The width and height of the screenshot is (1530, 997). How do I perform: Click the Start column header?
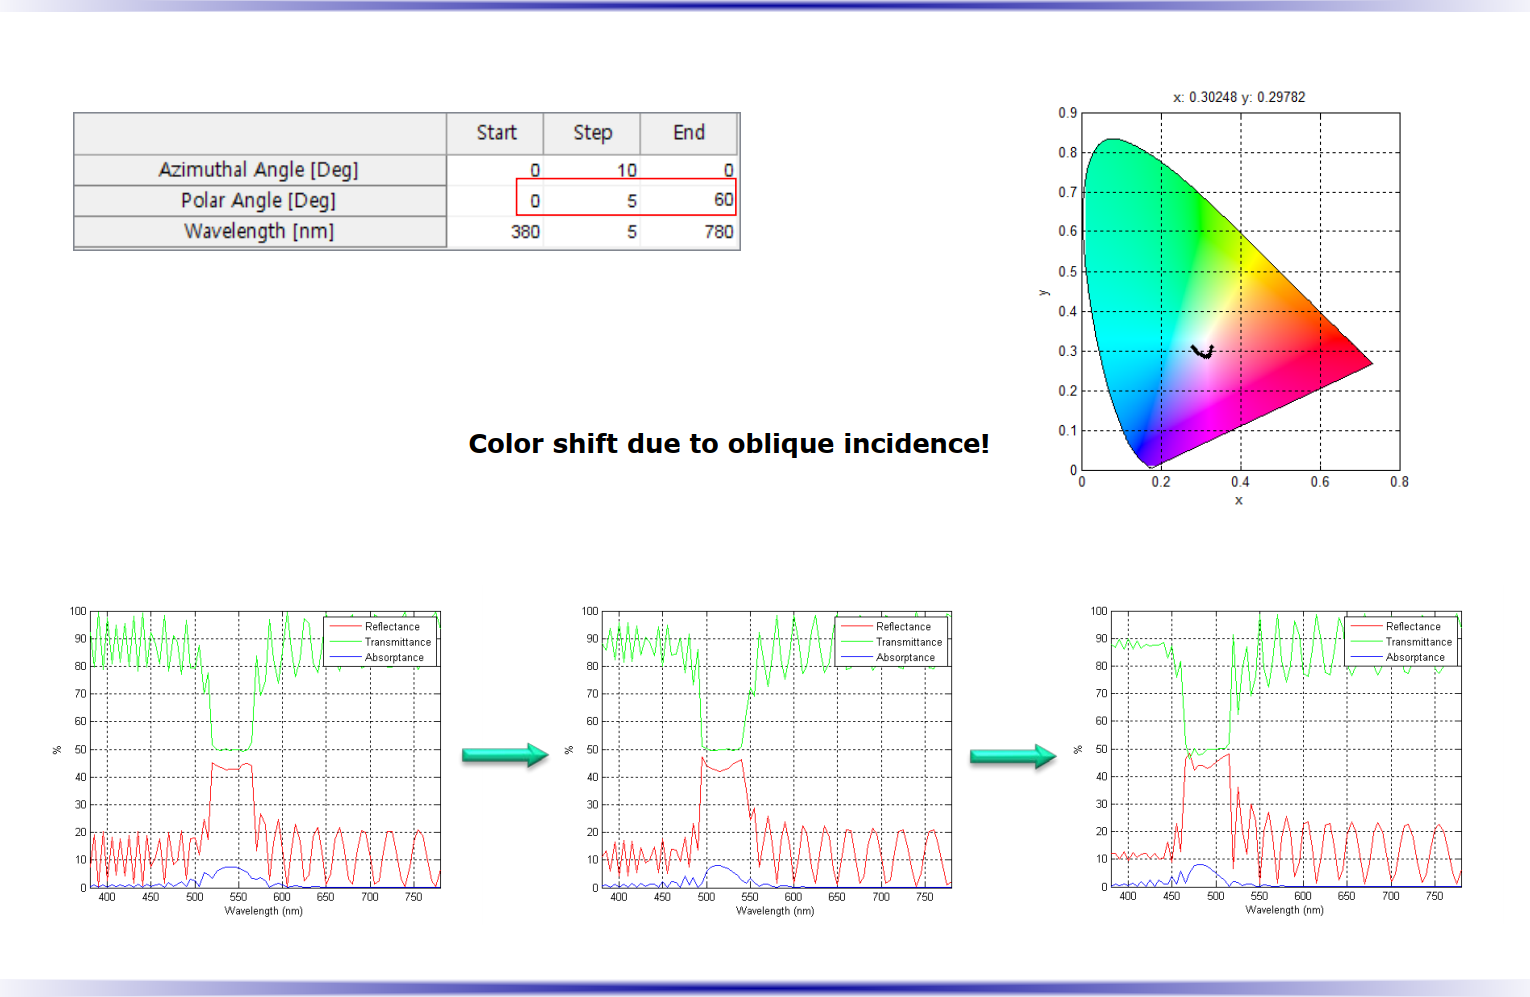pos(496,133)
